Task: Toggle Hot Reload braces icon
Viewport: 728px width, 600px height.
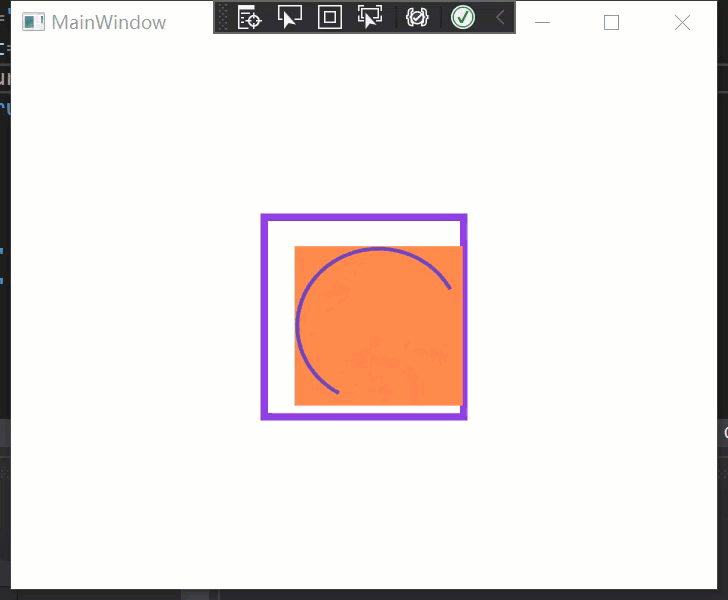Action: (x=417, y=17)
